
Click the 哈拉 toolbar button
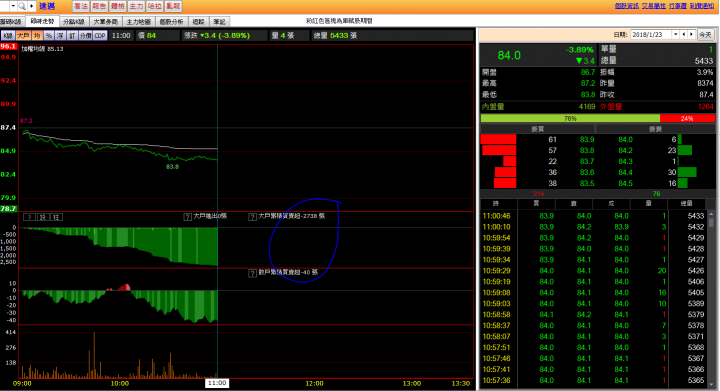pyautogui.click(x=155, y=6)
